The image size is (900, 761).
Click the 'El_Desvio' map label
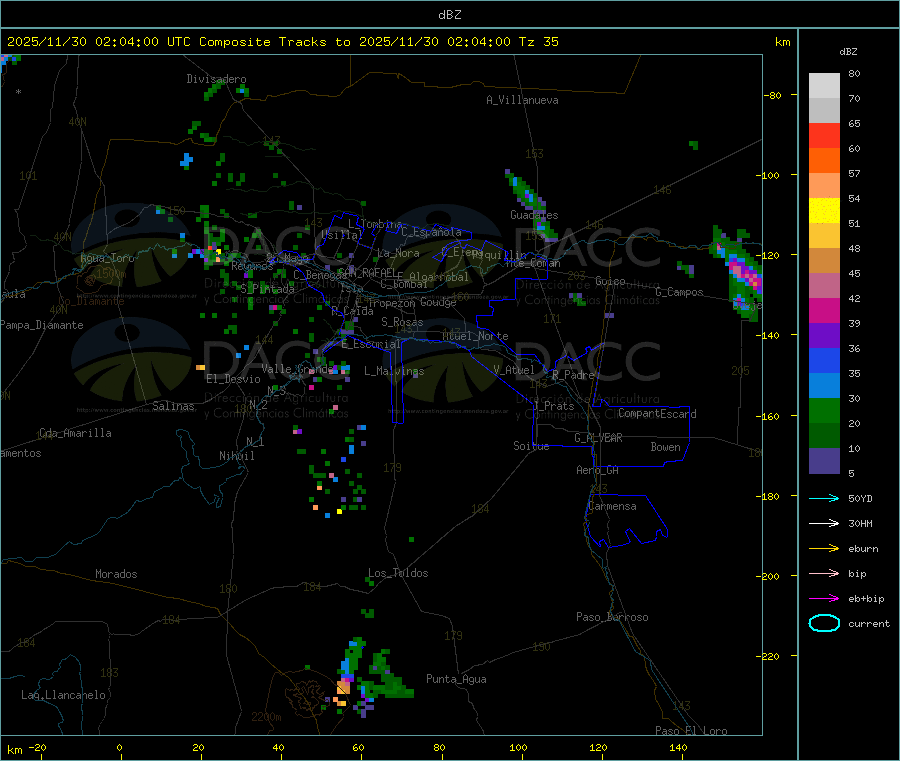coord(233,379)
